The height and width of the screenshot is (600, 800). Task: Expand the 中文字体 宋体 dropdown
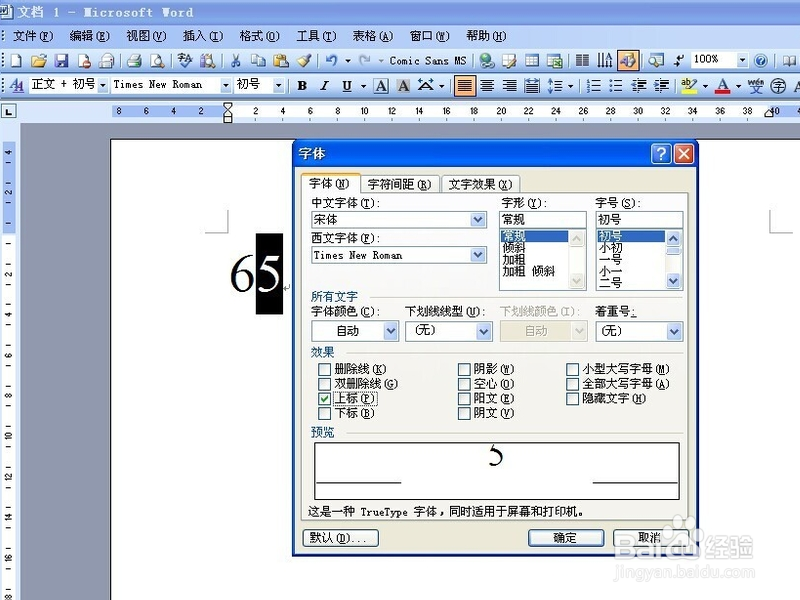pos(478,220)
